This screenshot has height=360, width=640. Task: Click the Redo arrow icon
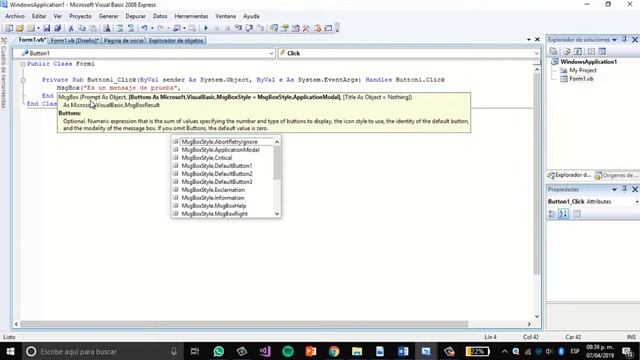click(x=160, y=28)
